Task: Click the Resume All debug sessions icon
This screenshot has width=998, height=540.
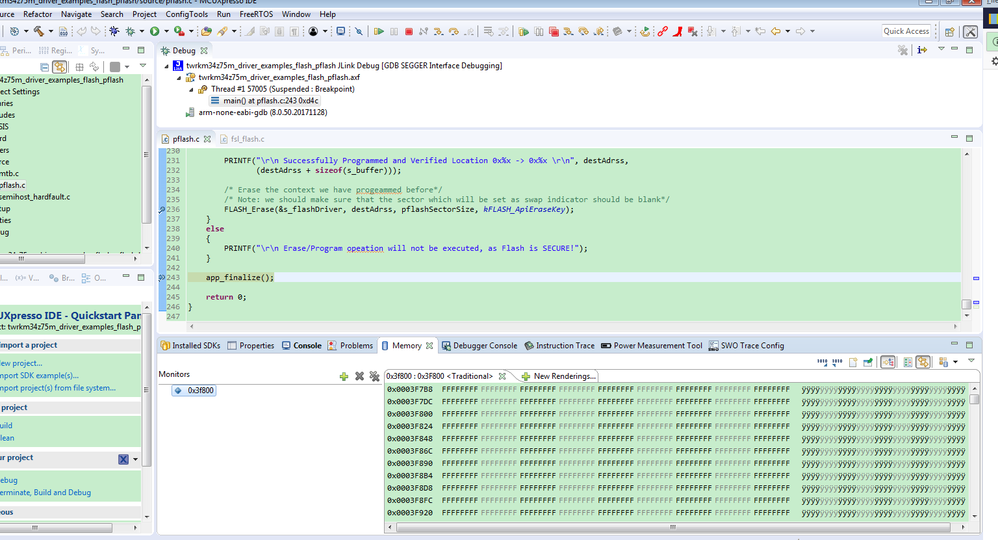Action: coord(524,31)
